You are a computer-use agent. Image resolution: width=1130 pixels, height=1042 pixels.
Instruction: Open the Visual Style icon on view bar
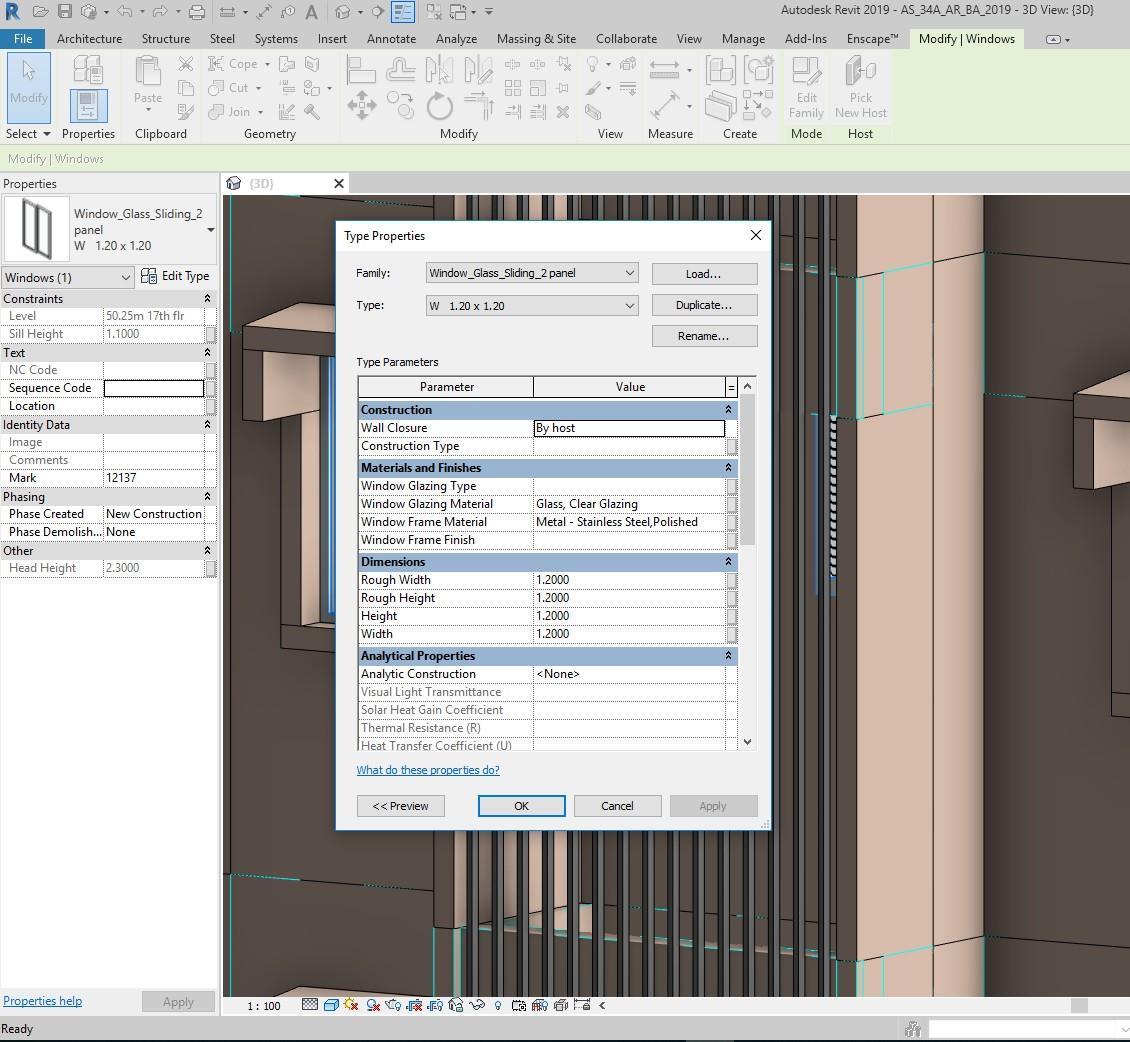331,1005
